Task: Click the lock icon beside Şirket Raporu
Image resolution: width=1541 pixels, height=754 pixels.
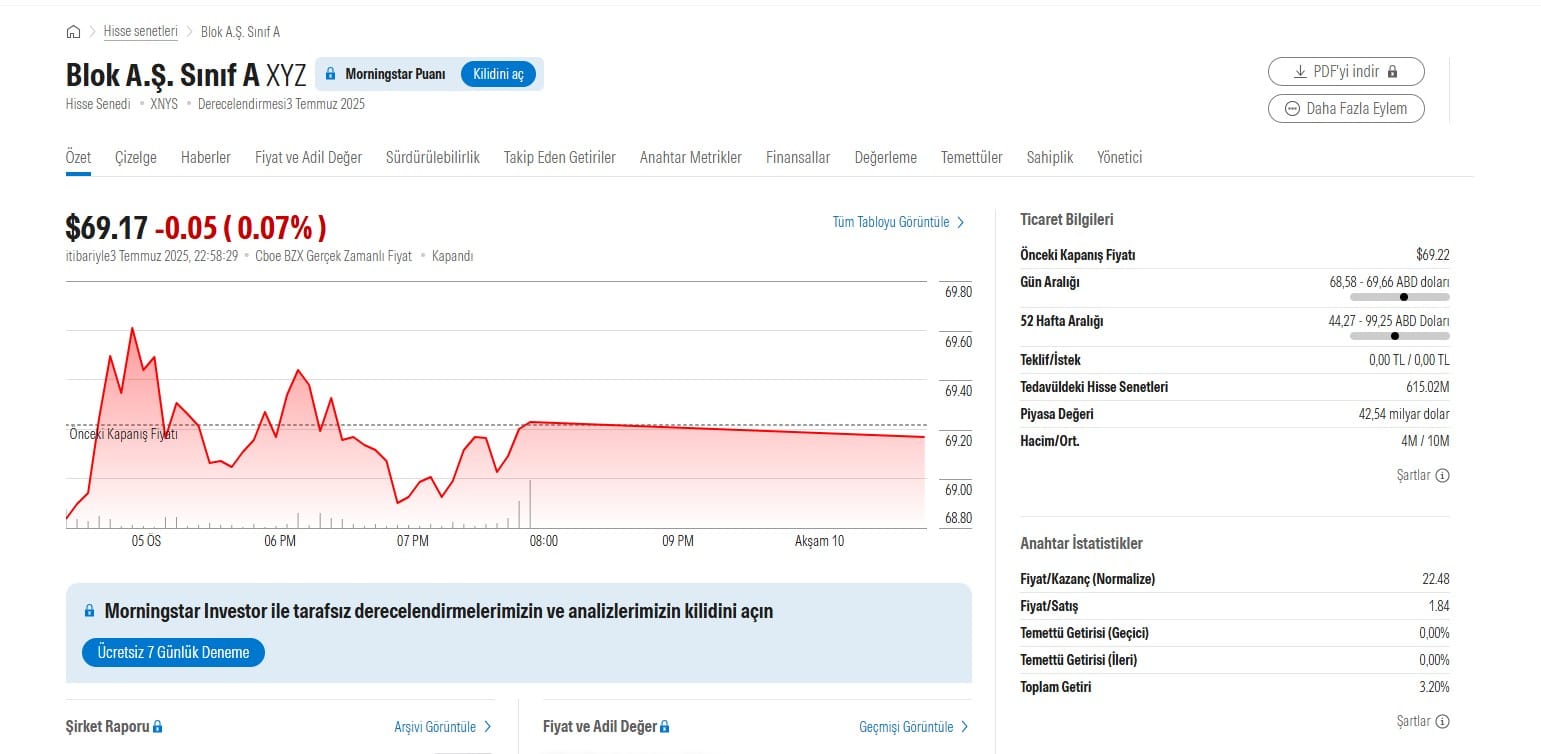Action: pos(157,727)
